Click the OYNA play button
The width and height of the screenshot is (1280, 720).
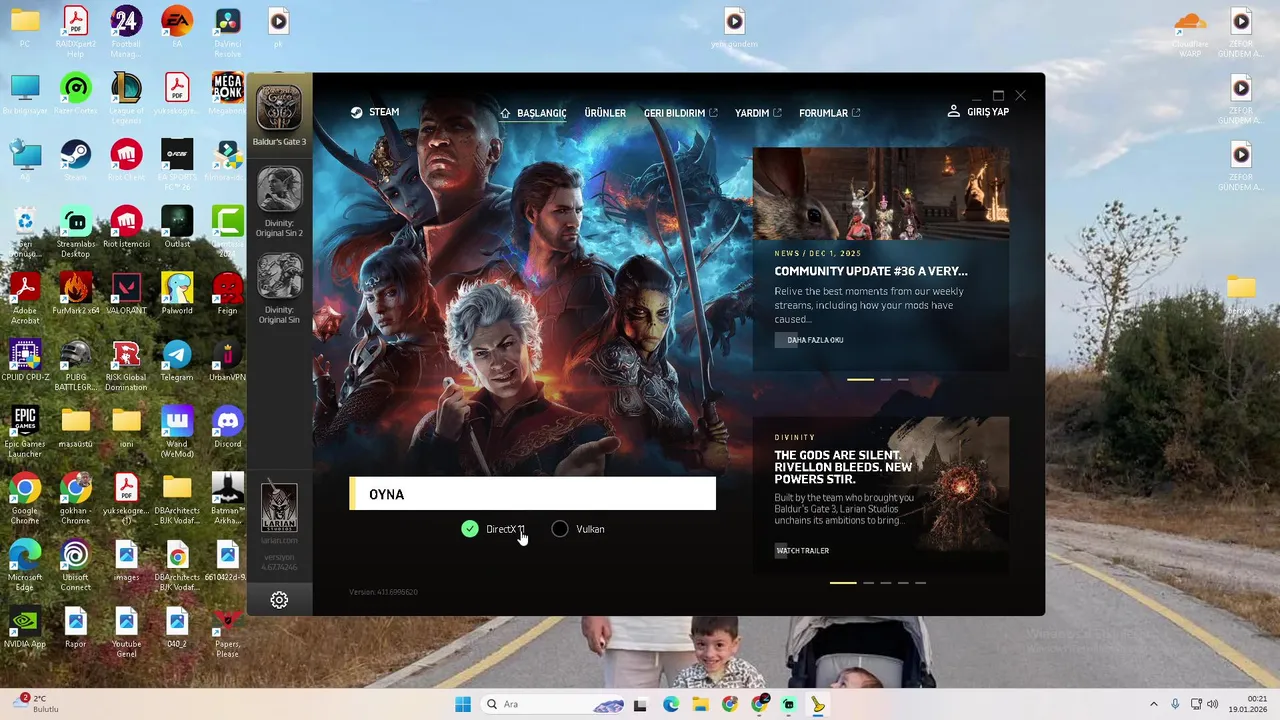coord(532,494)
